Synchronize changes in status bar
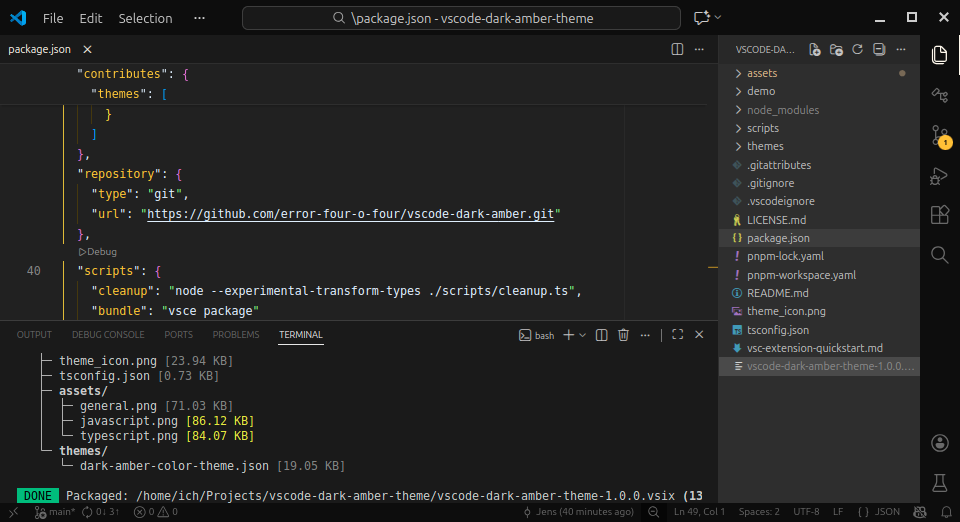The image size is (960, 522). click(100, 512)
